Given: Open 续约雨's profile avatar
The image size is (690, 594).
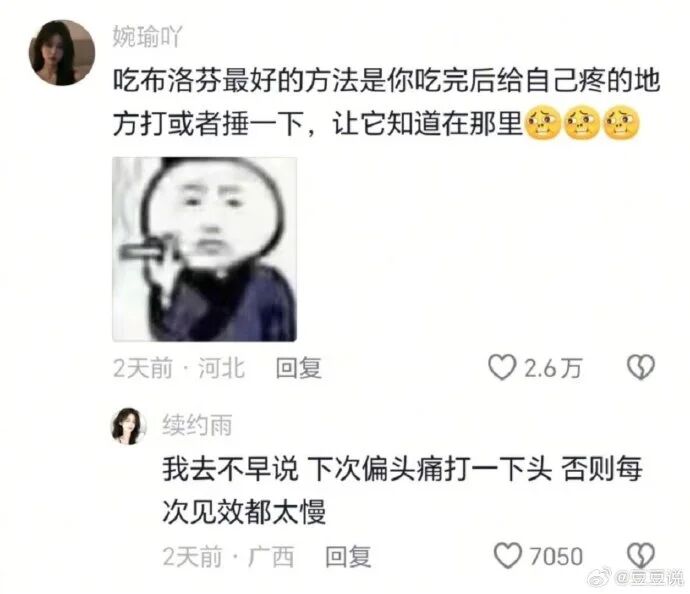Looking at the screenshot, I should 128,426.
